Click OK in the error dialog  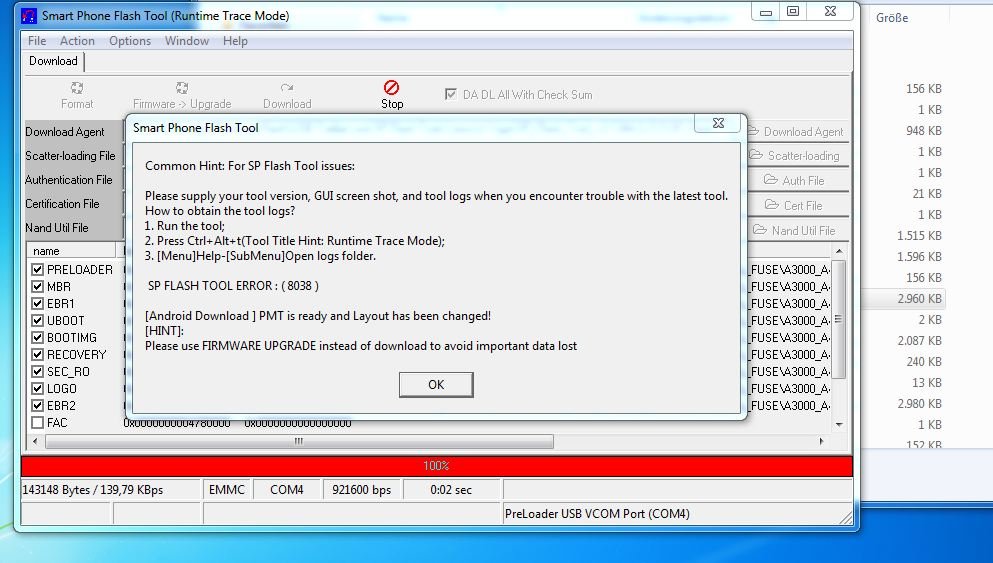click(436, 384)
